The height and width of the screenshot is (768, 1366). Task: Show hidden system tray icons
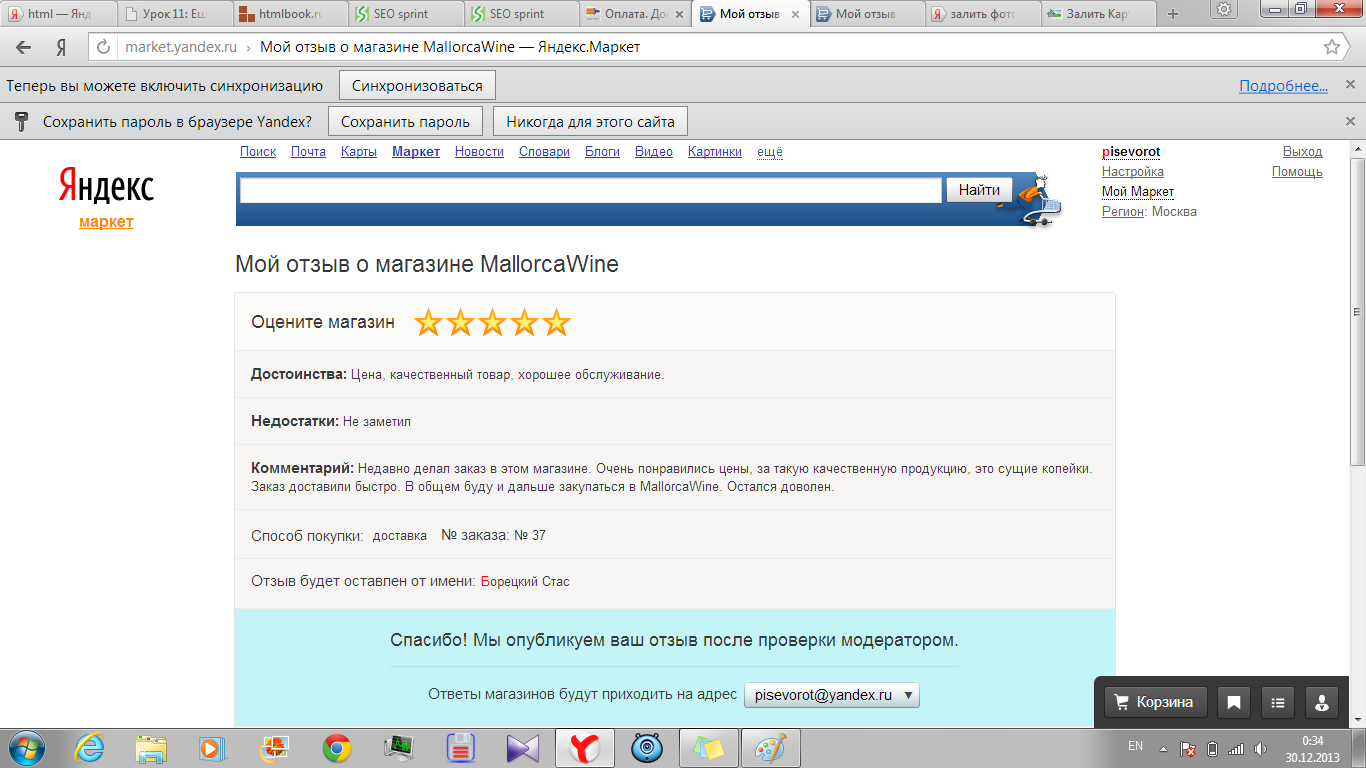[x=1163, y=749]
